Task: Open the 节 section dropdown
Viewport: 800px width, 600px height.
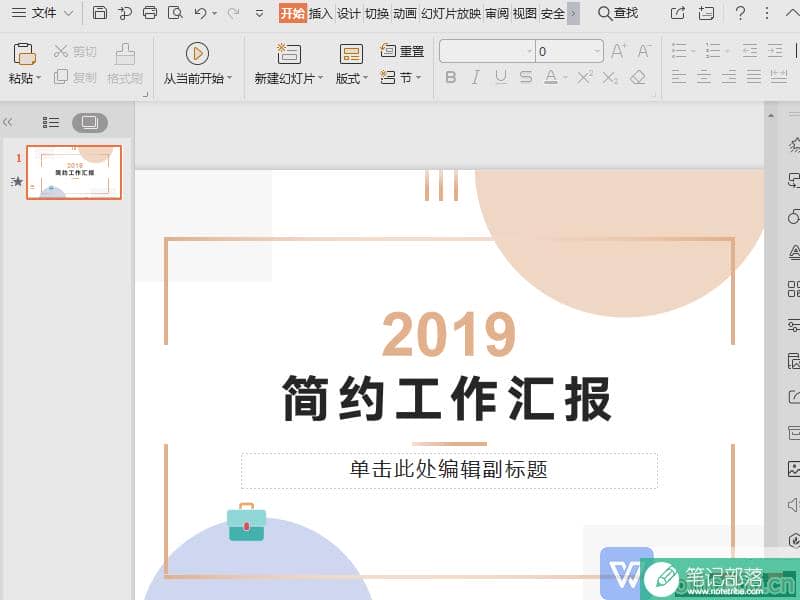Action: click(x=401, y=78)
